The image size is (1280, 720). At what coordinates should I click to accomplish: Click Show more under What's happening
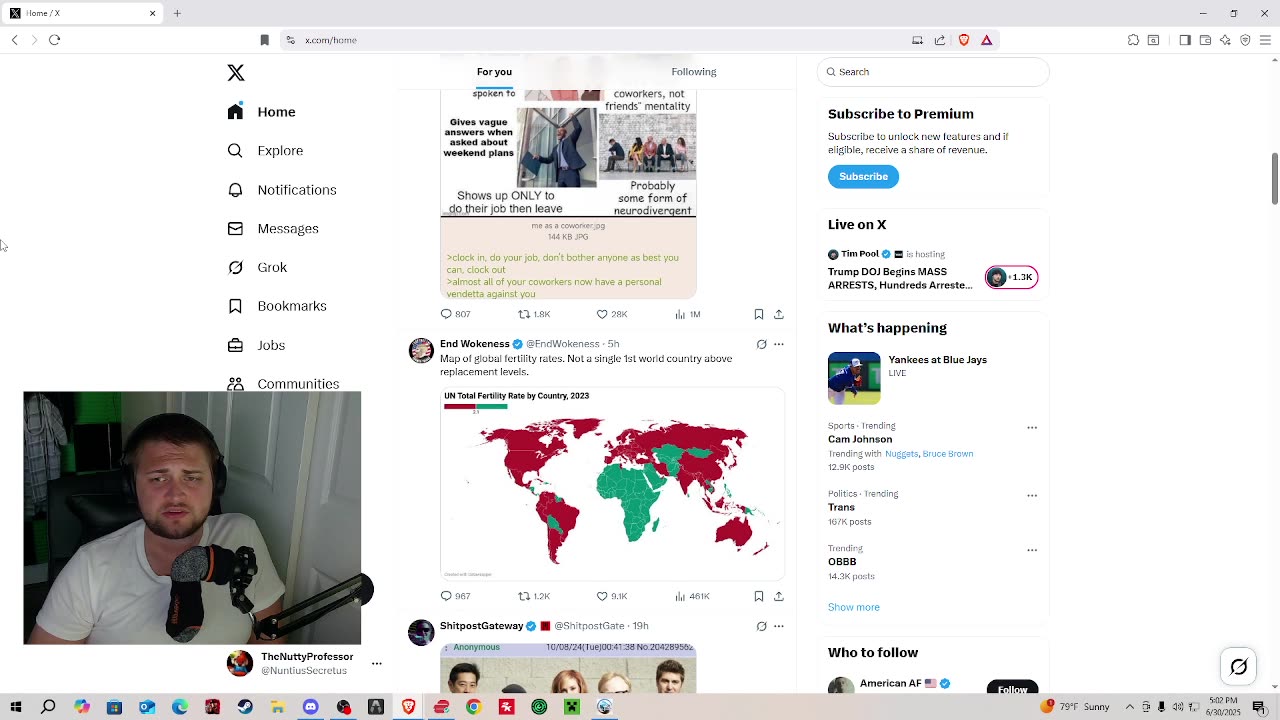pos(854,607)
